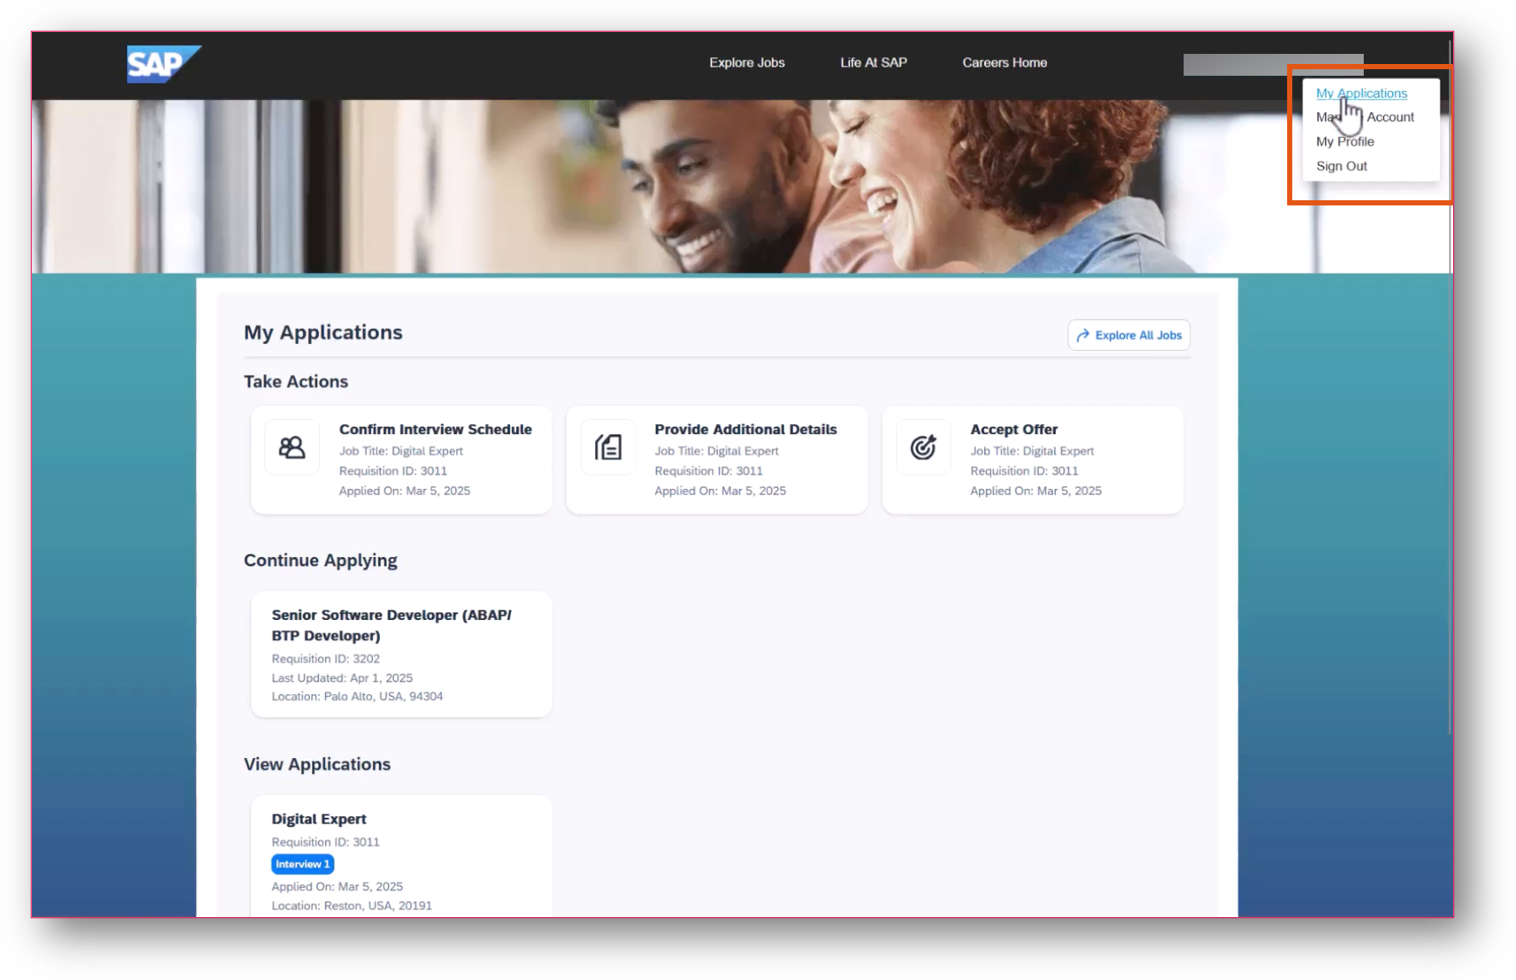Select My Profile in the dropdown menu
This screenshot has height=980, width=1516.
(1345, 141)
